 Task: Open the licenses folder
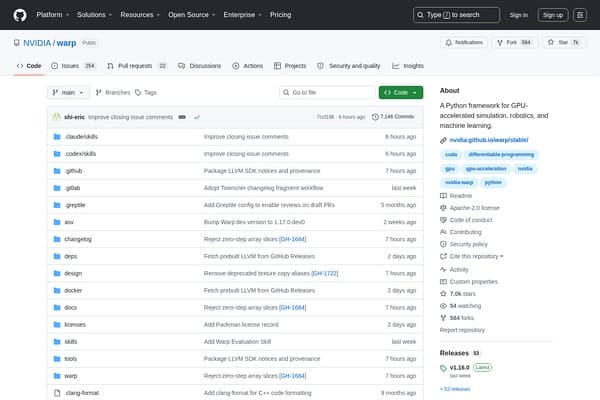click(75, 325)
